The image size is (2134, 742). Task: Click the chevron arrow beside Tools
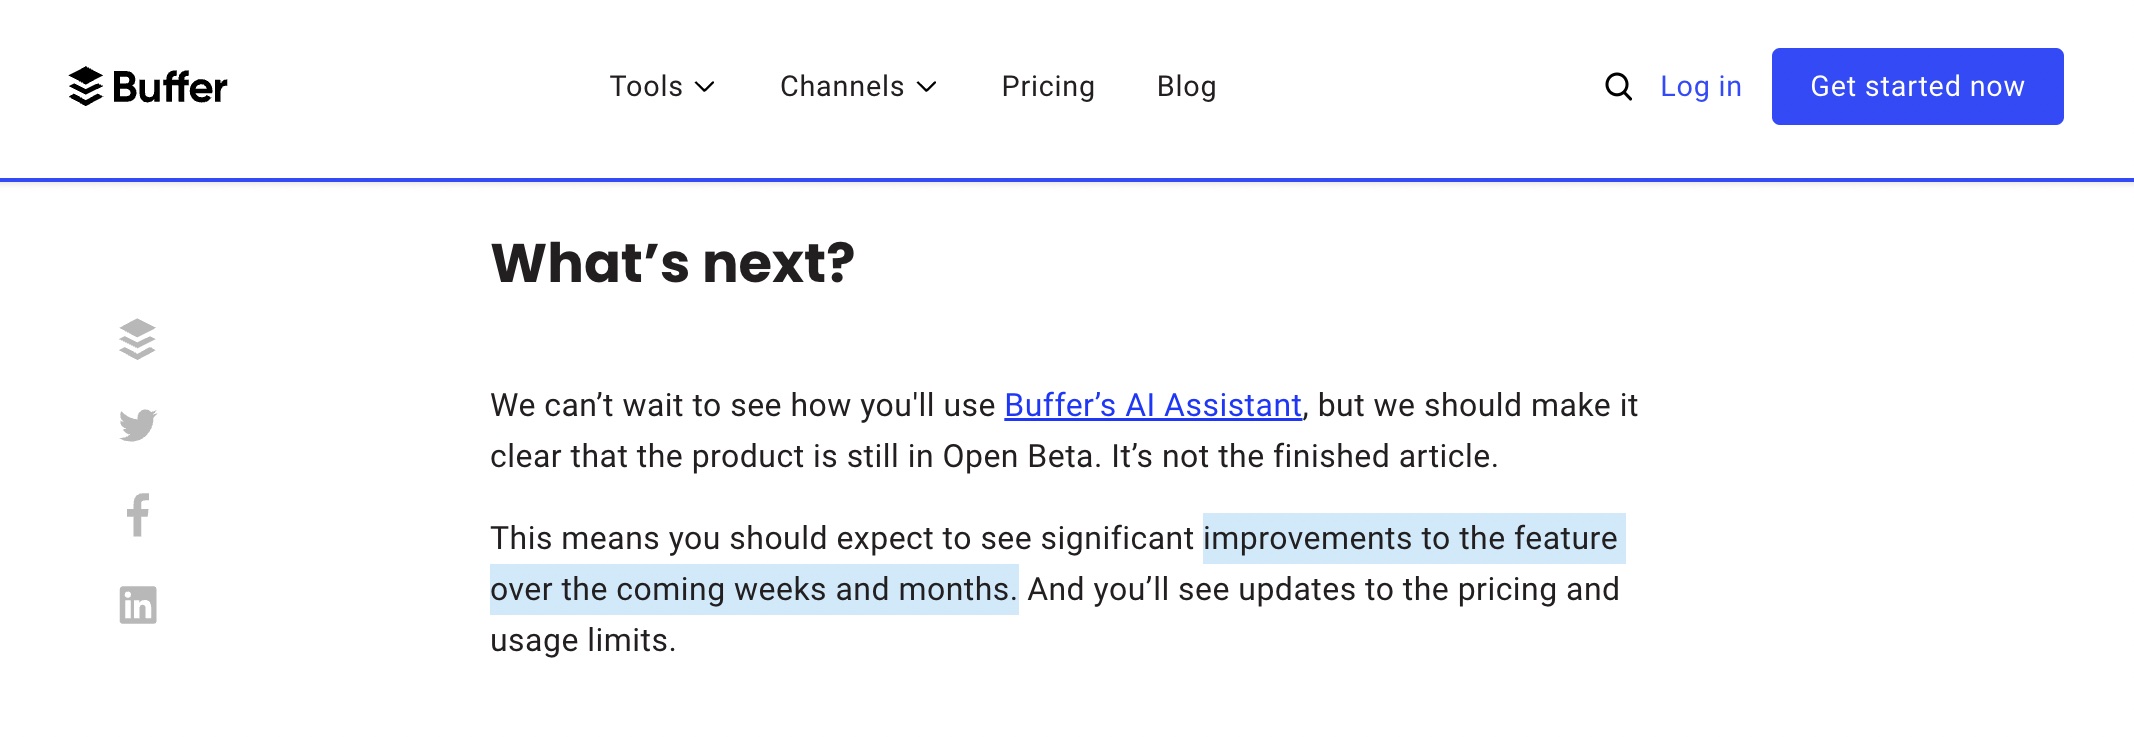tap(705, 87)
